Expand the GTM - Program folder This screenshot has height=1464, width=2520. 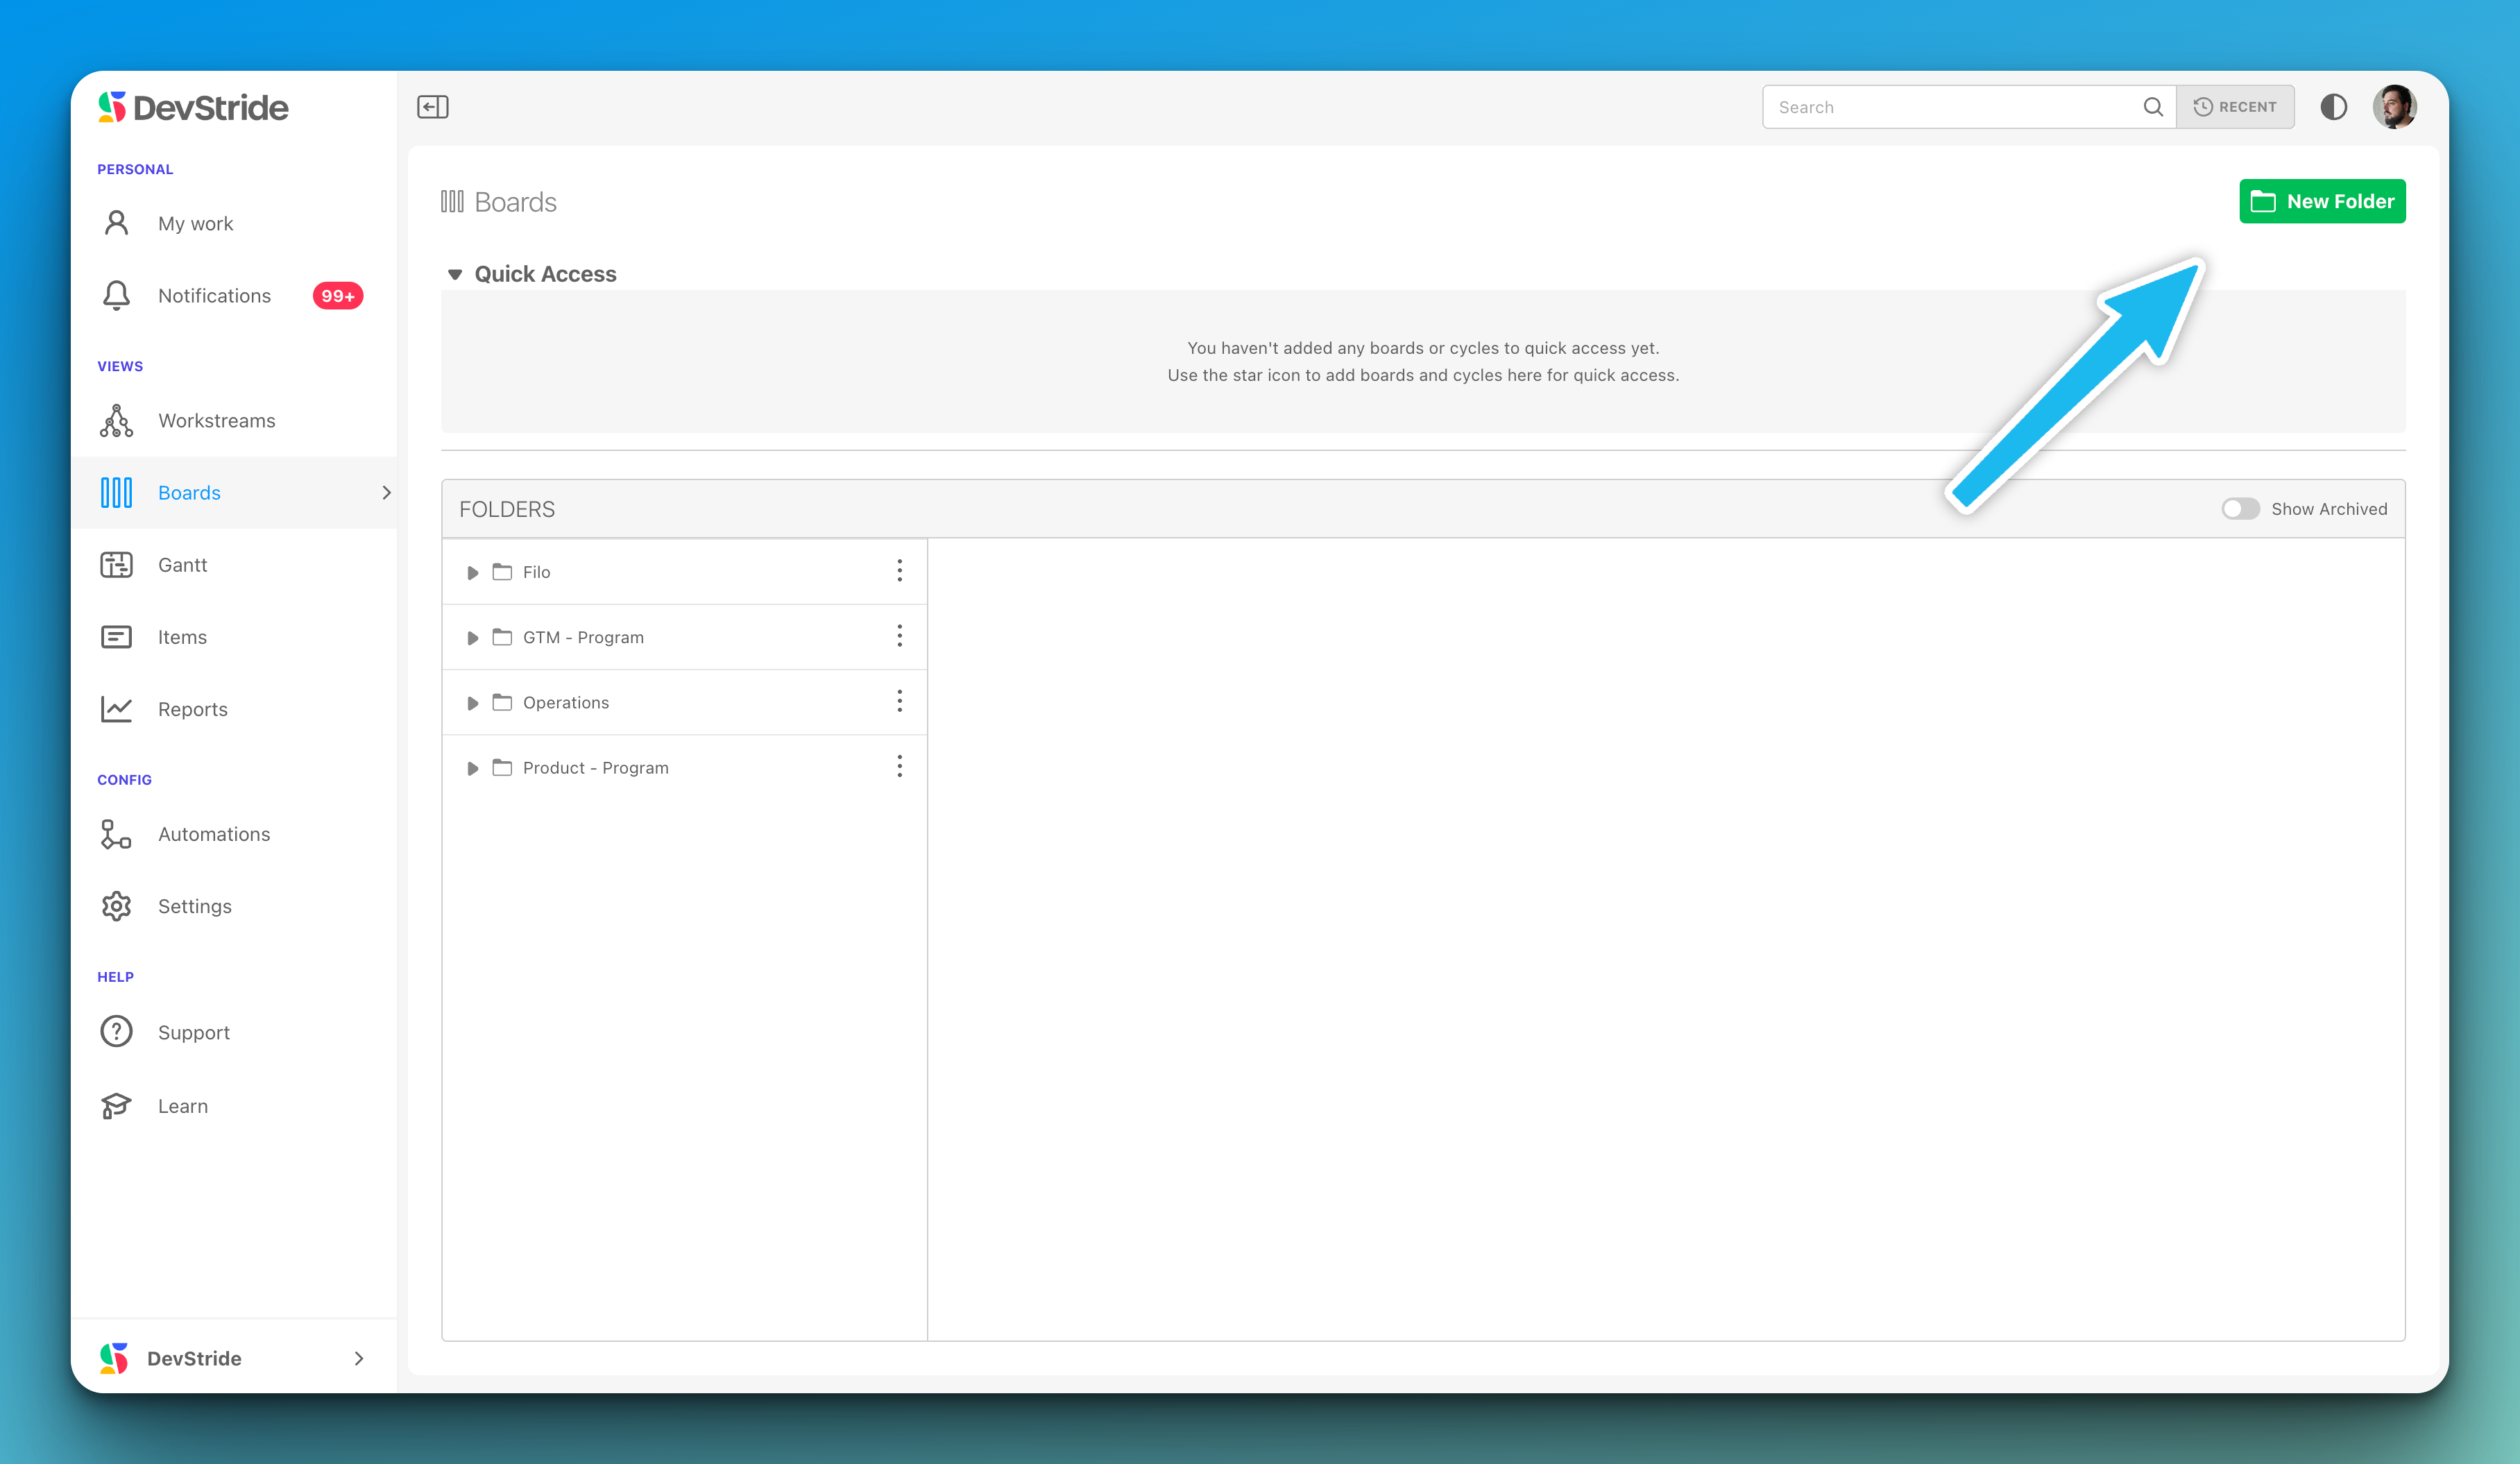click(472, 638)
